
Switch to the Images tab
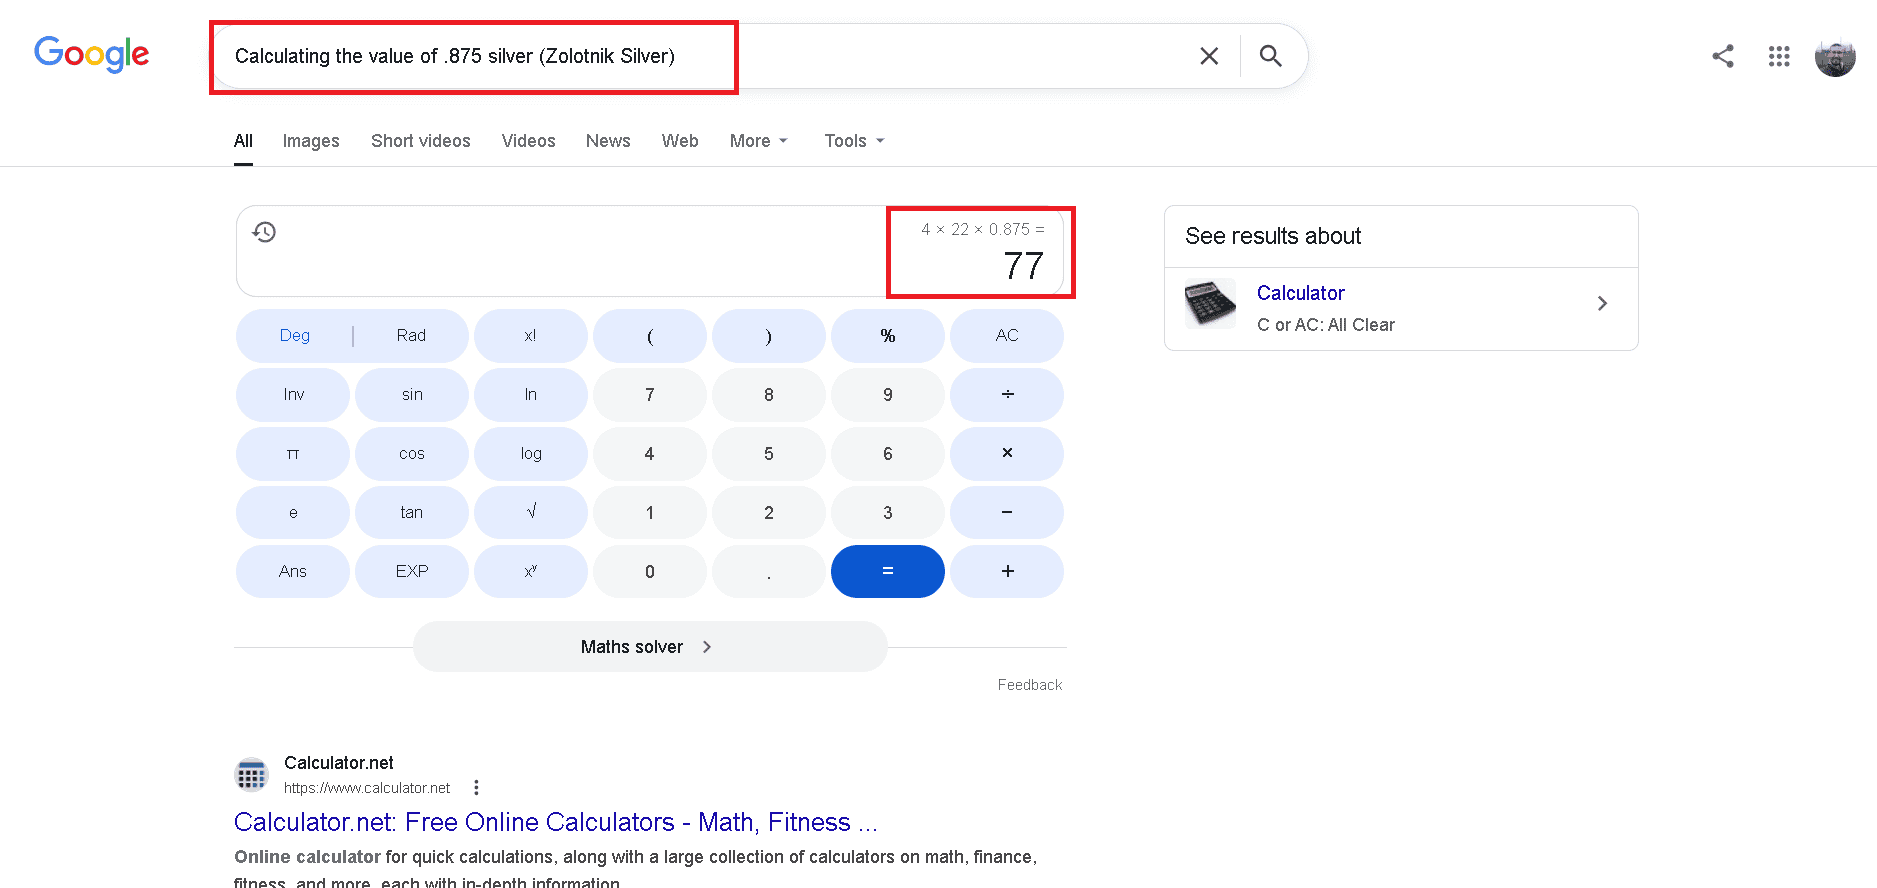(311, 141)
